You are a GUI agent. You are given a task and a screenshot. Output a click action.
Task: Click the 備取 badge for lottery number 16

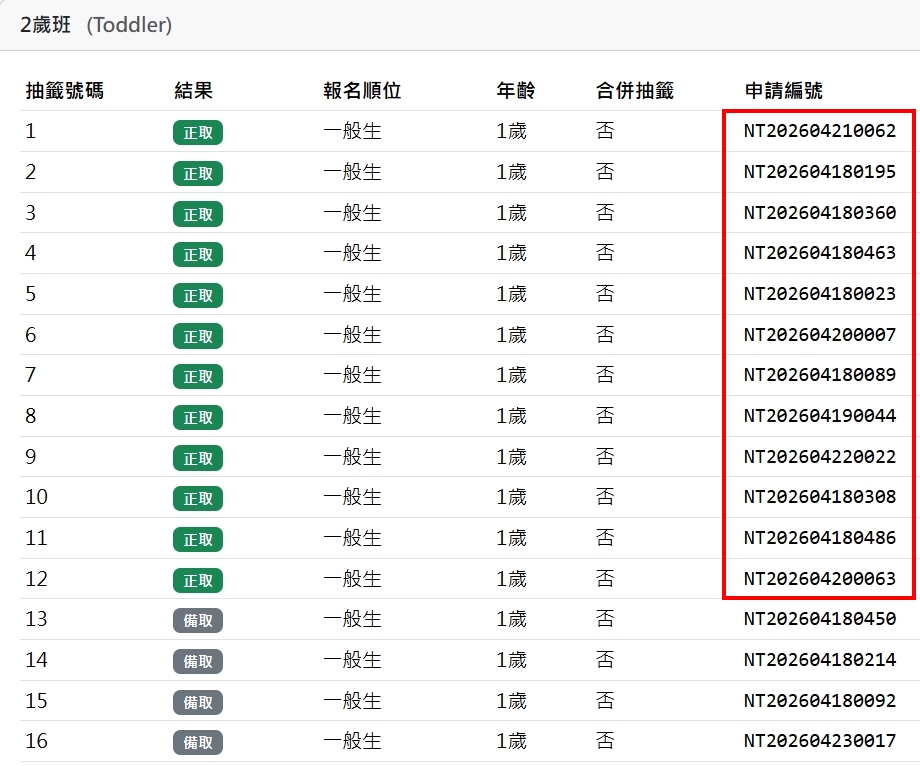(198, 742)
